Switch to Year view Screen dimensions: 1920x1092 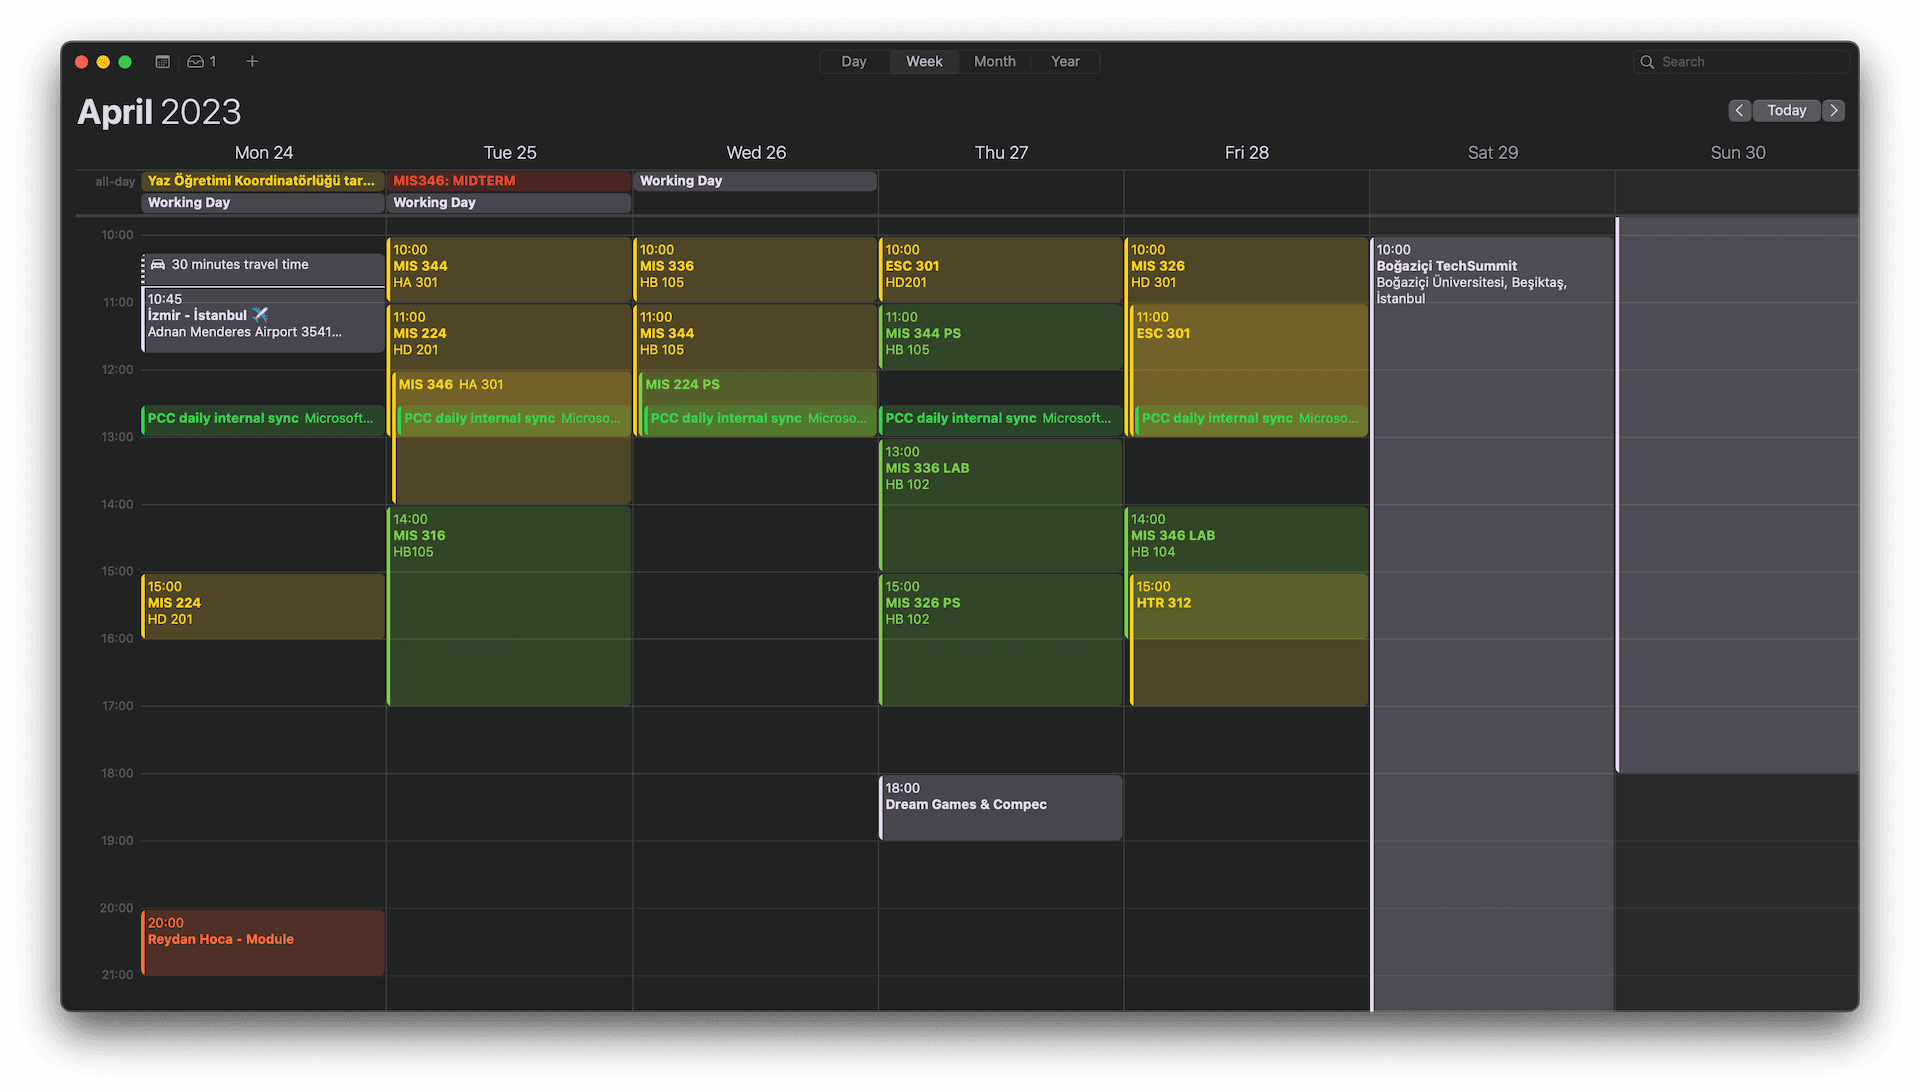tap(1065, 61)
